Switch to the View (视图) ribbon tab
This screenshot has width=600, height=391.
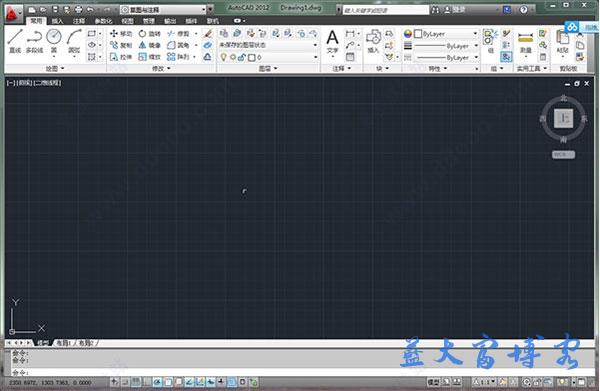(127, 21)
